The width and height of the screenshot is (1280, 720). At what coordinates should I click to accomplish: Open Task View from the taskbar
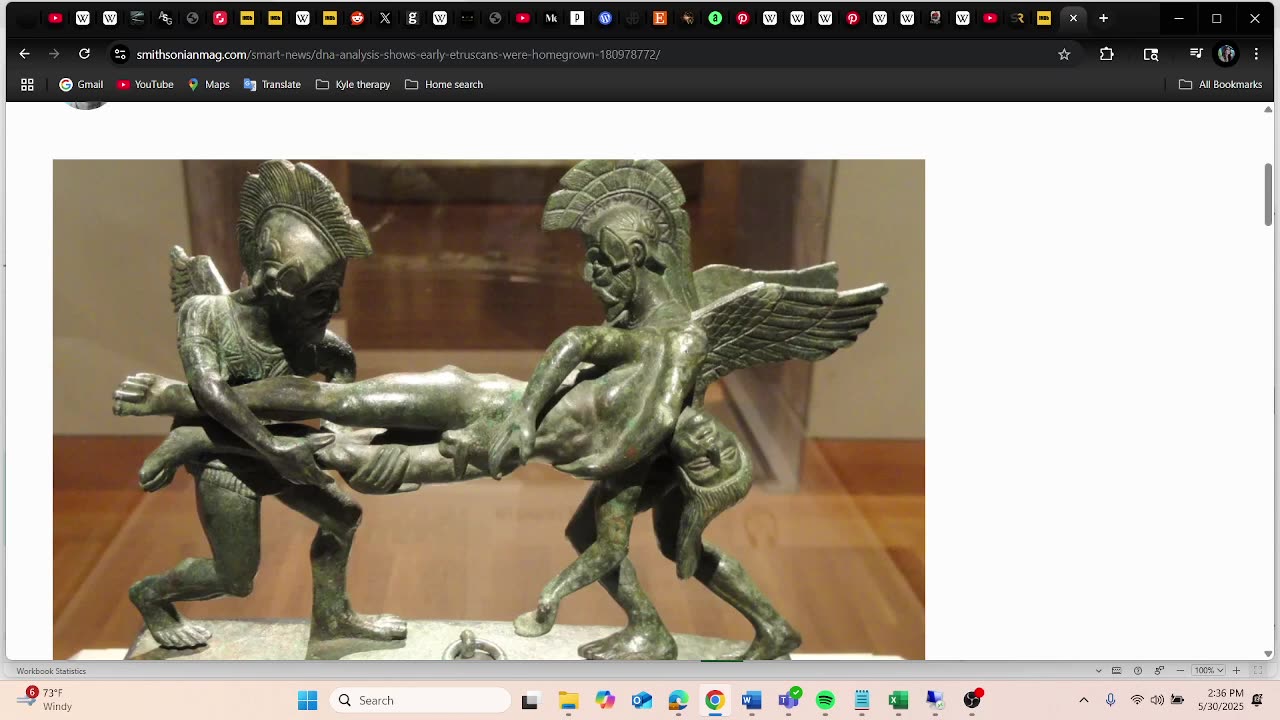tap(530, 700)
